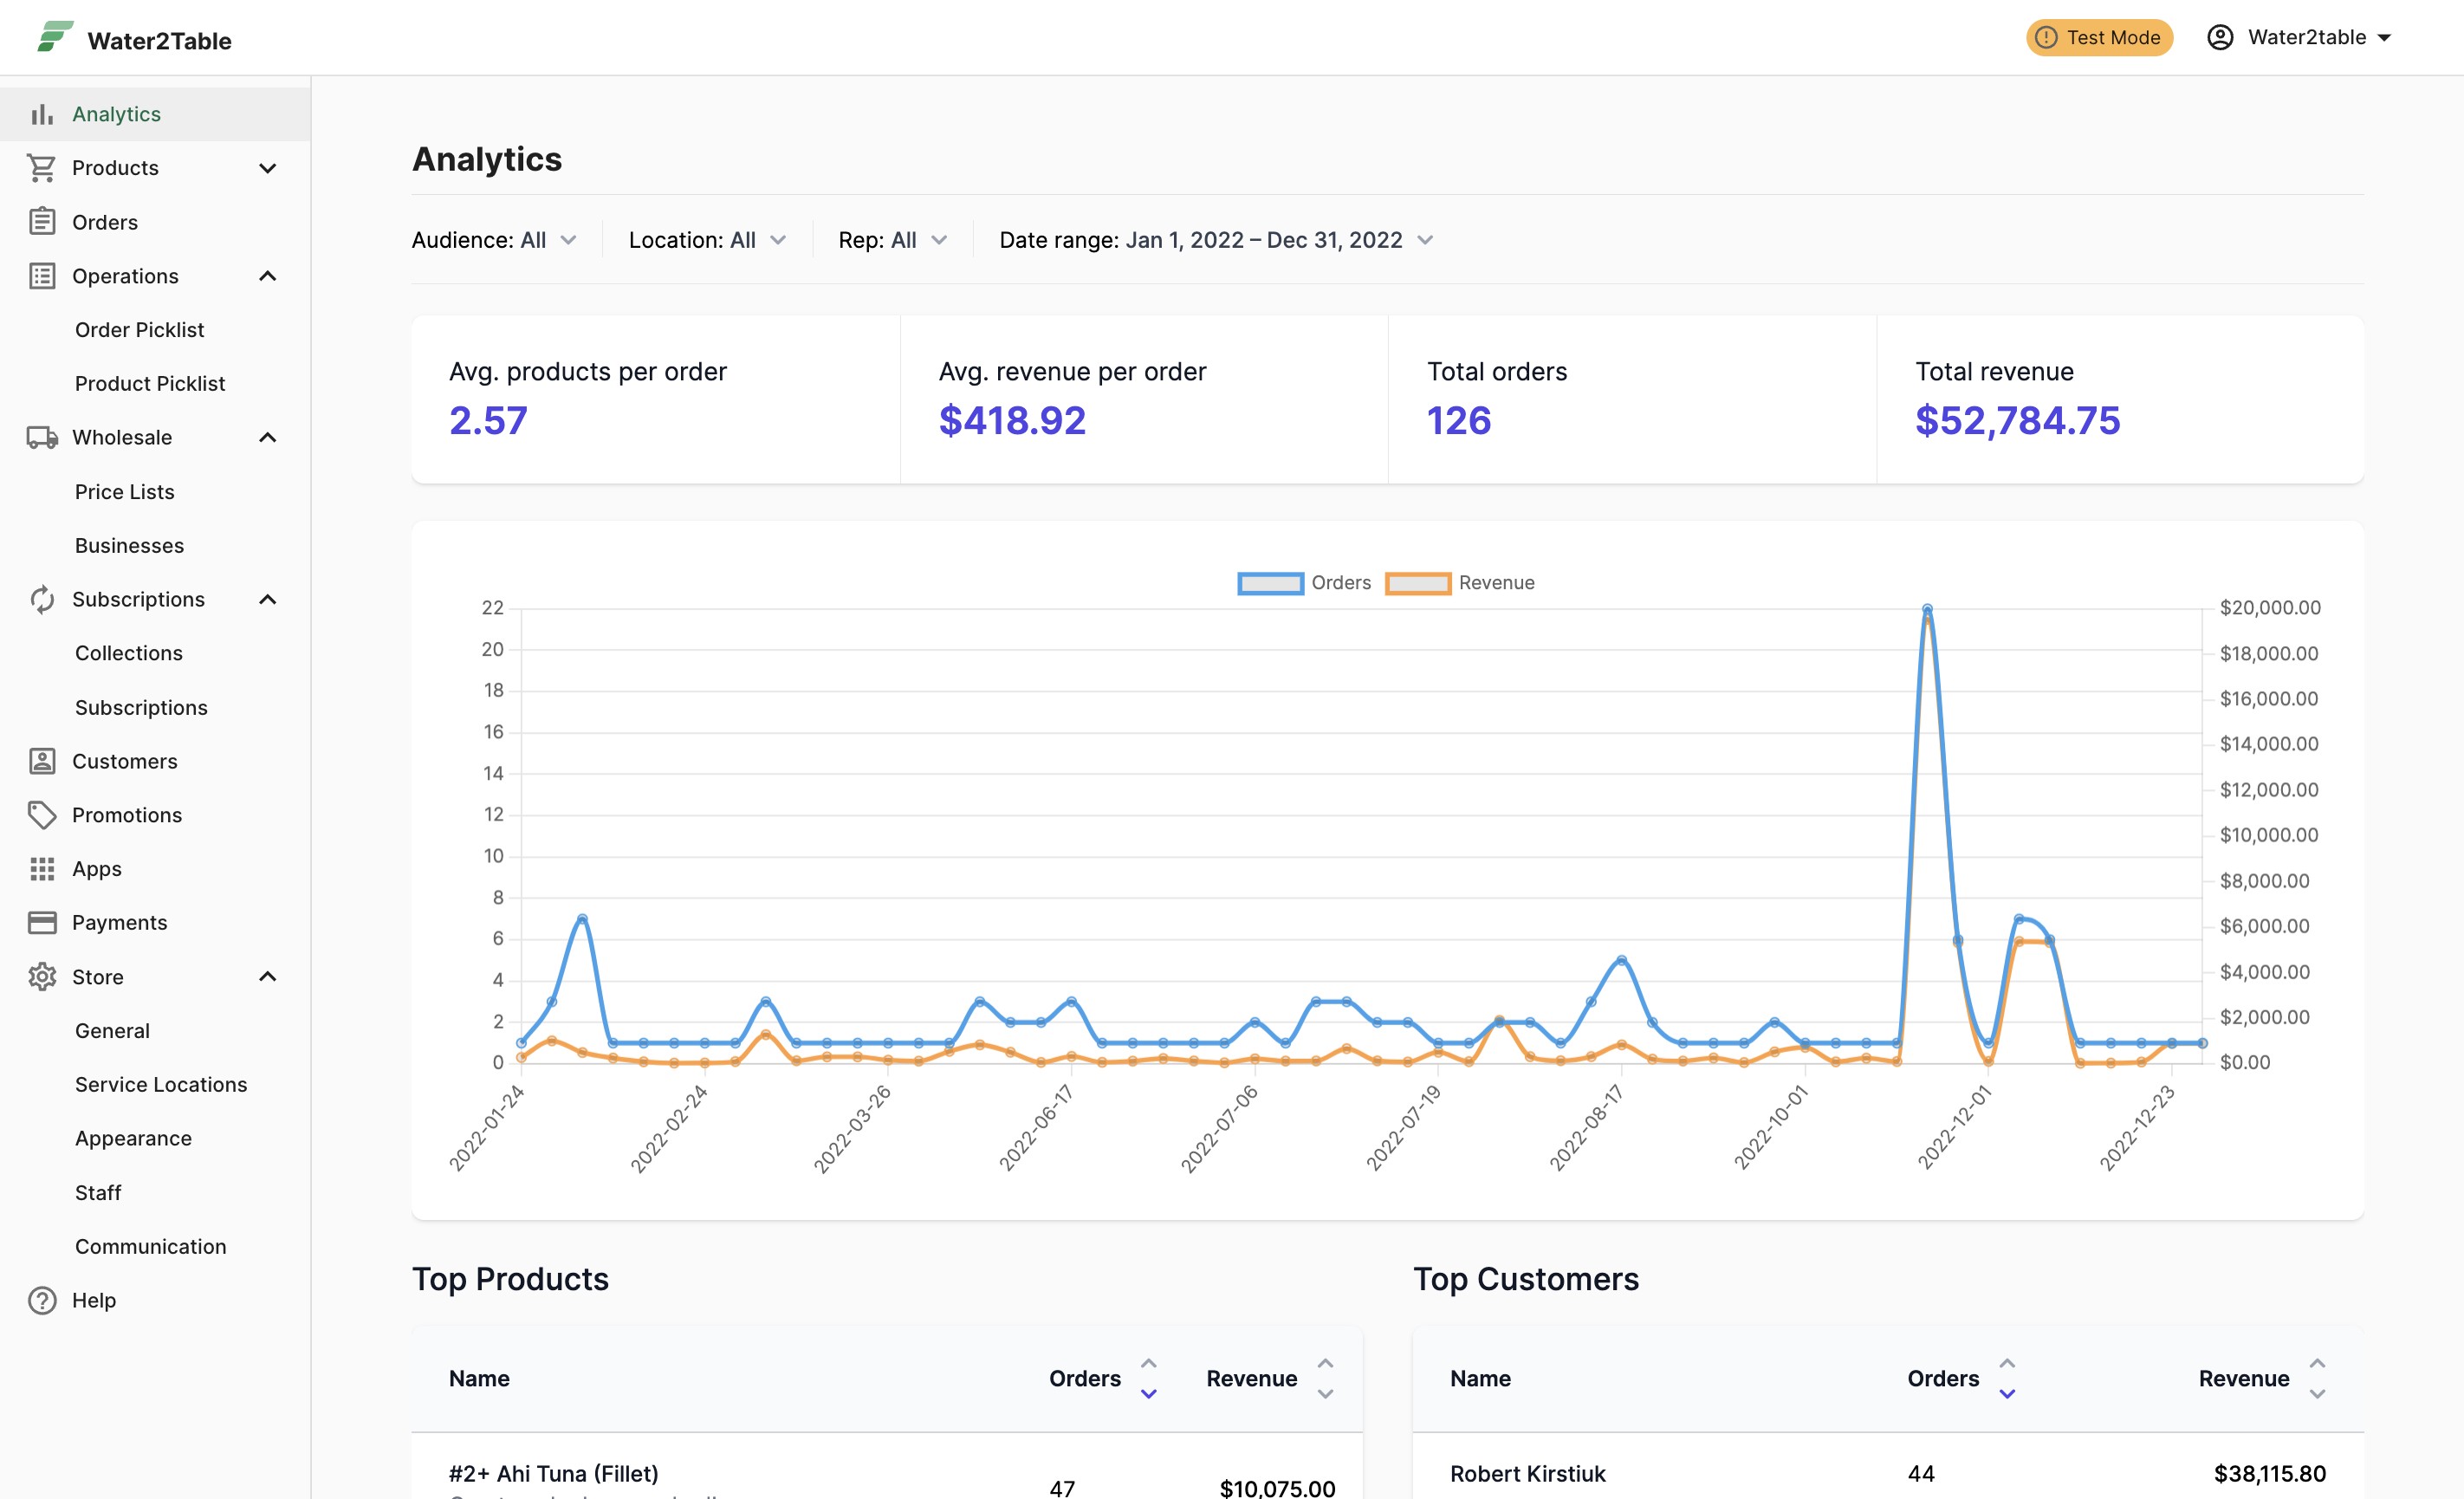Open Robert Kirstiuk customer row
The width and height of the screenshot is (2464, 1499).
[1887, 1473]
